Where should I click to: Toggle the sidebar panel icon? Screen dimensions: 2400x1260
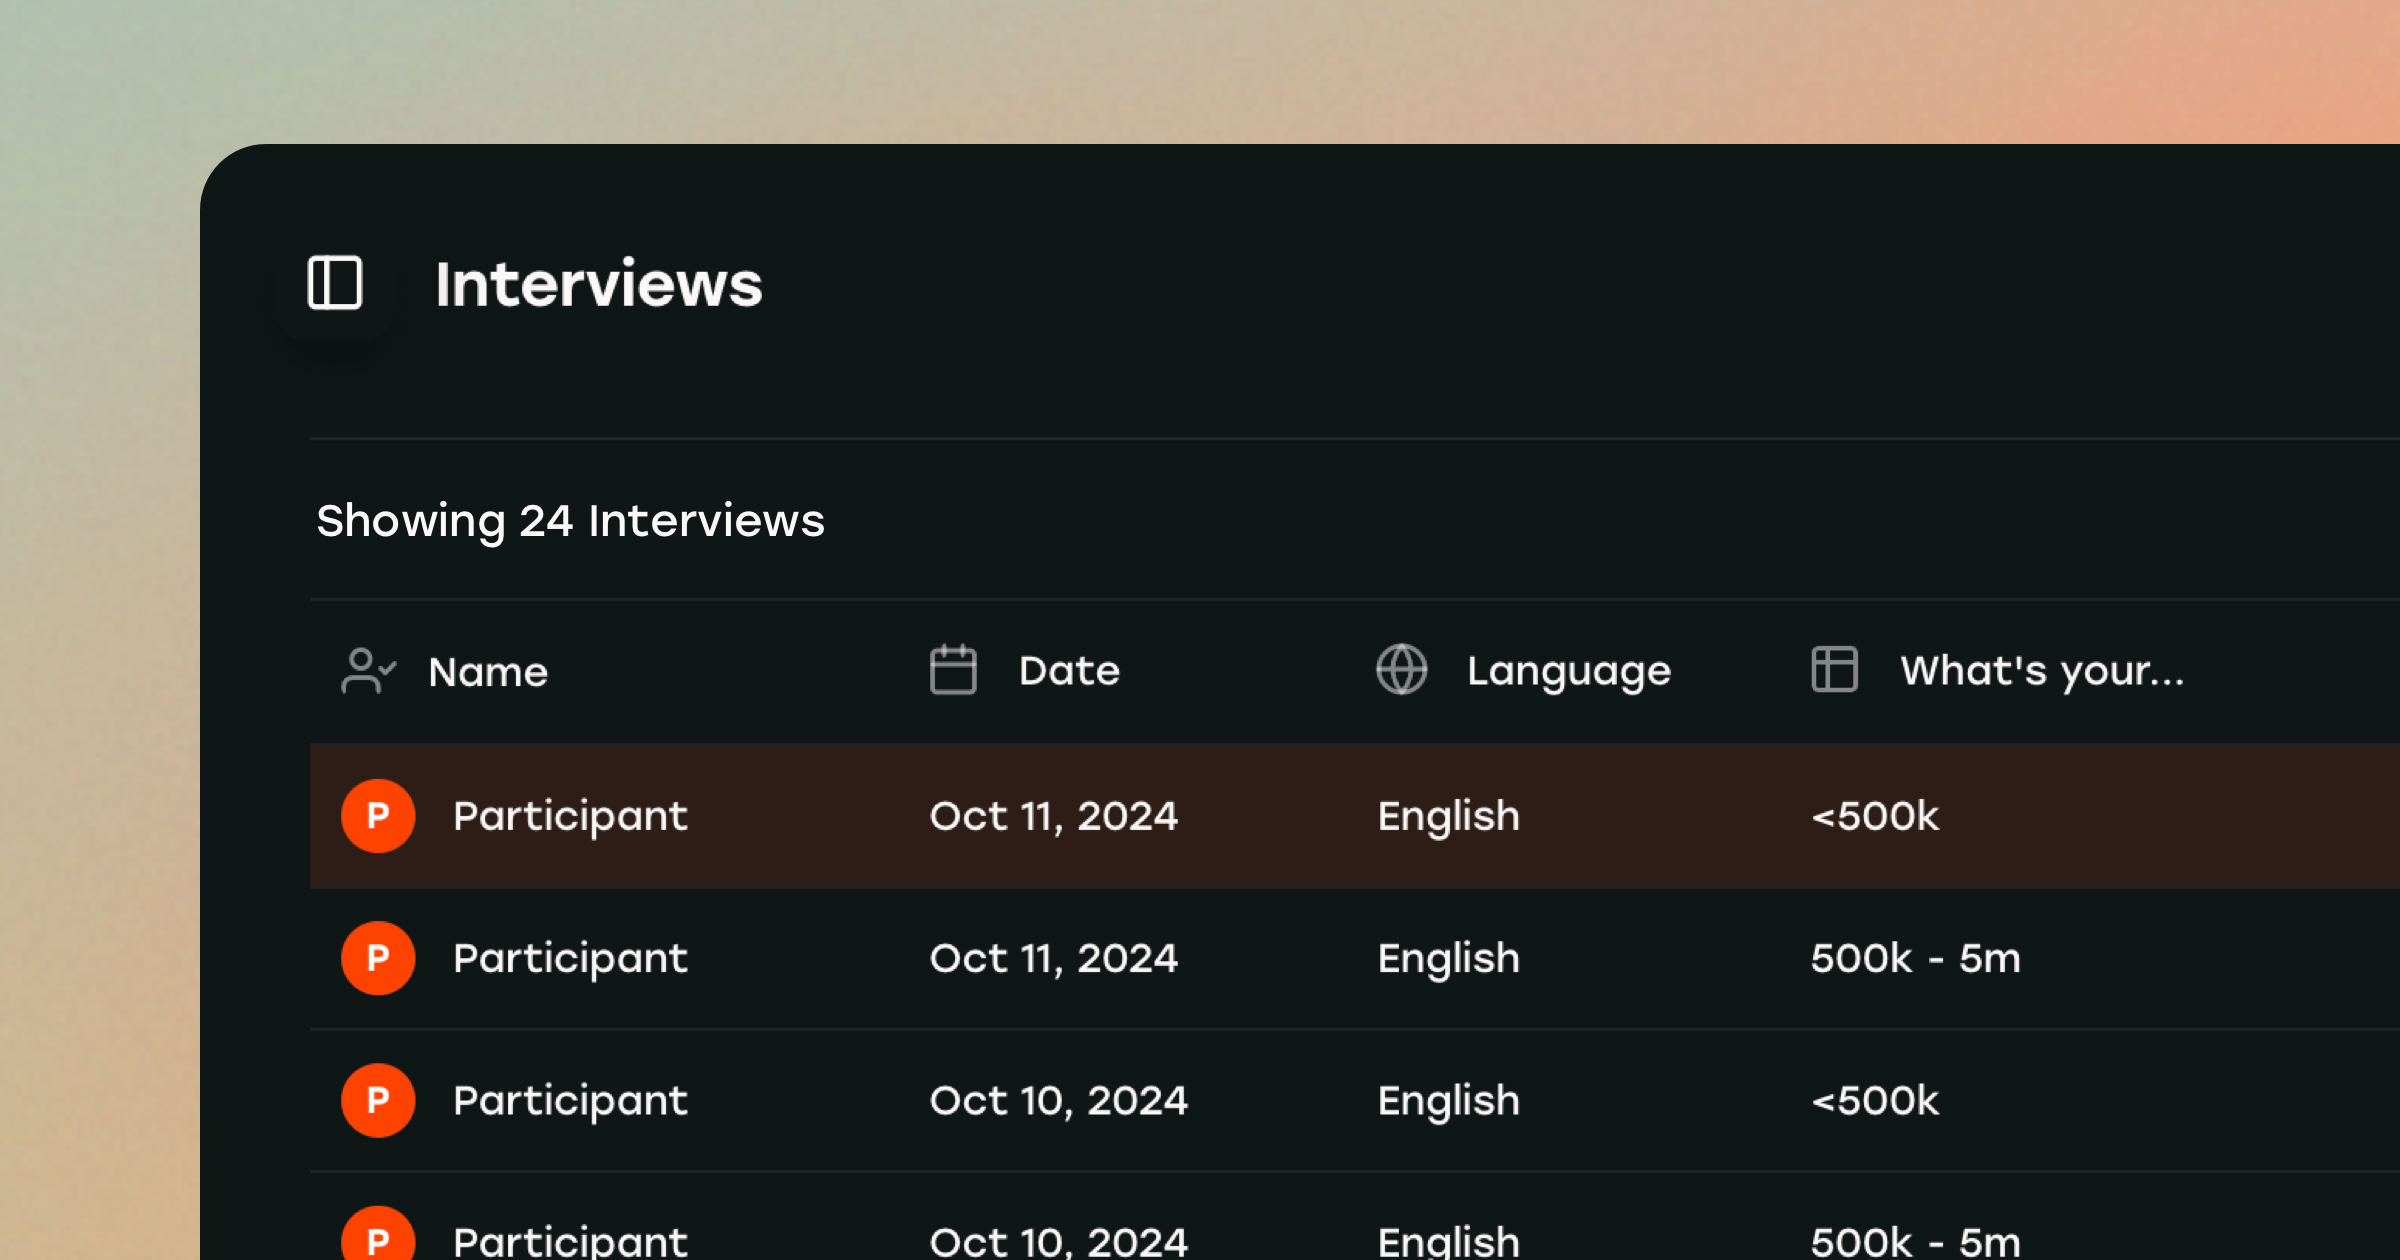point(335,283)
